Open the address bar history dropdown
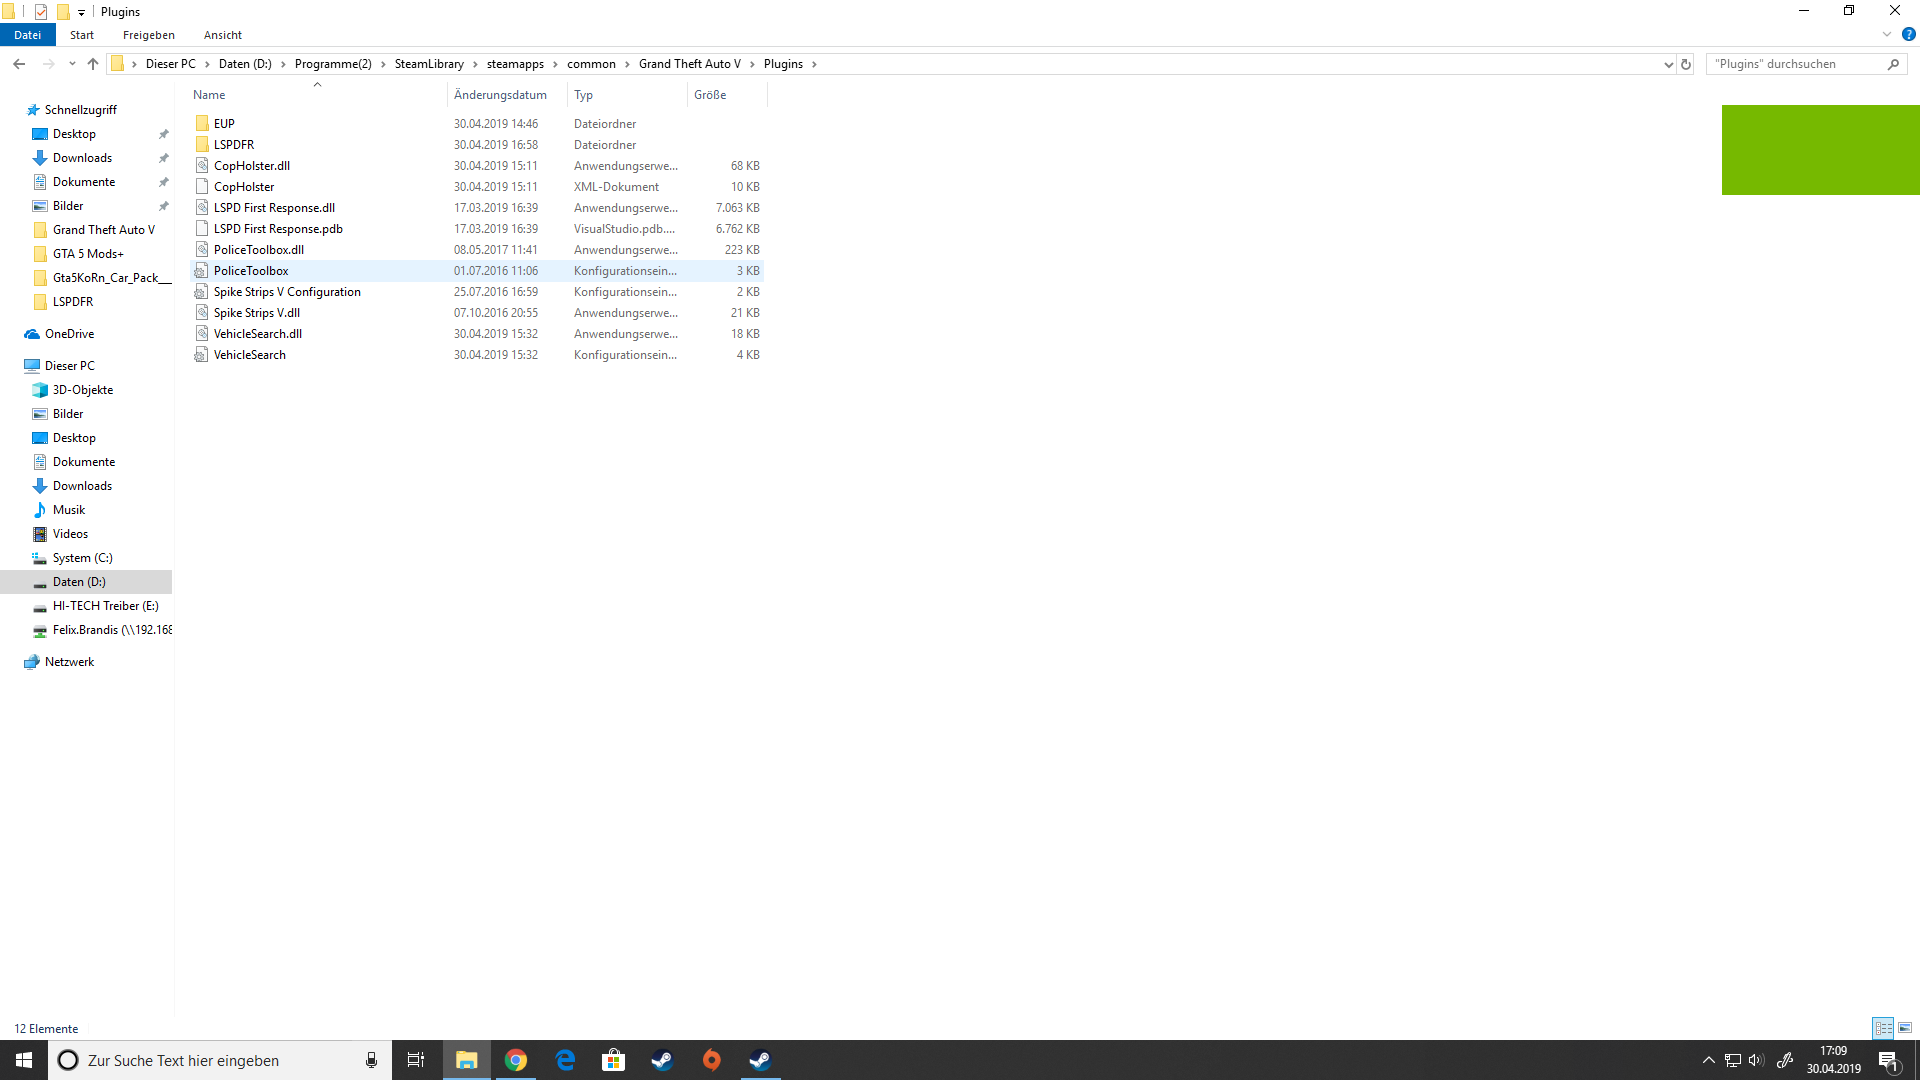This screenshot has height=1080, width=1920. [x=1668, y=64]
